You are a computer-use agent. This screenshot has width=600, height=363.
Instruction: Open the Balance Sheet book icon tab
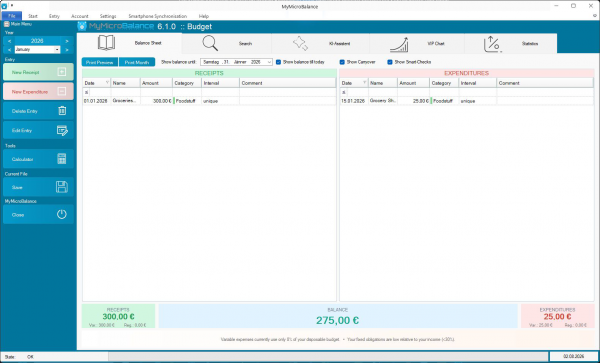(106, 43)
